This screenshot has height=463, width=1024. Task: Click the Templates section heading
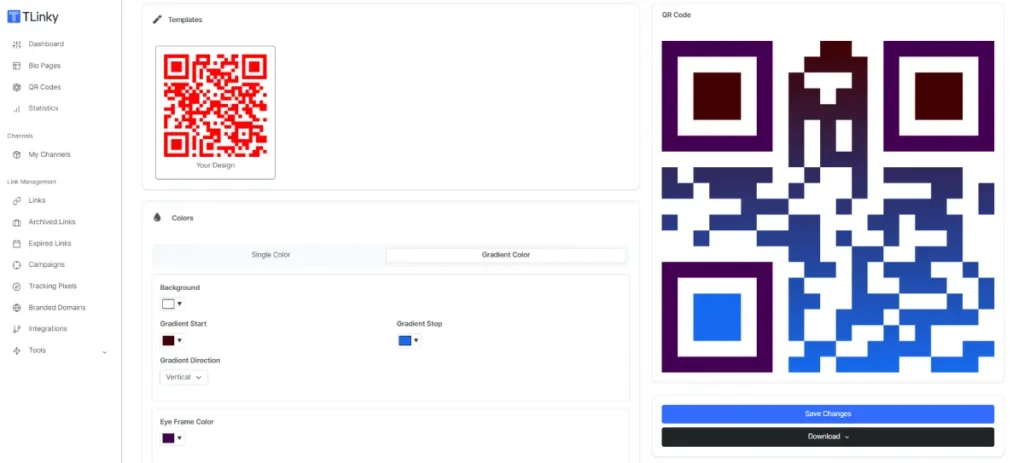tap(185, 20)
